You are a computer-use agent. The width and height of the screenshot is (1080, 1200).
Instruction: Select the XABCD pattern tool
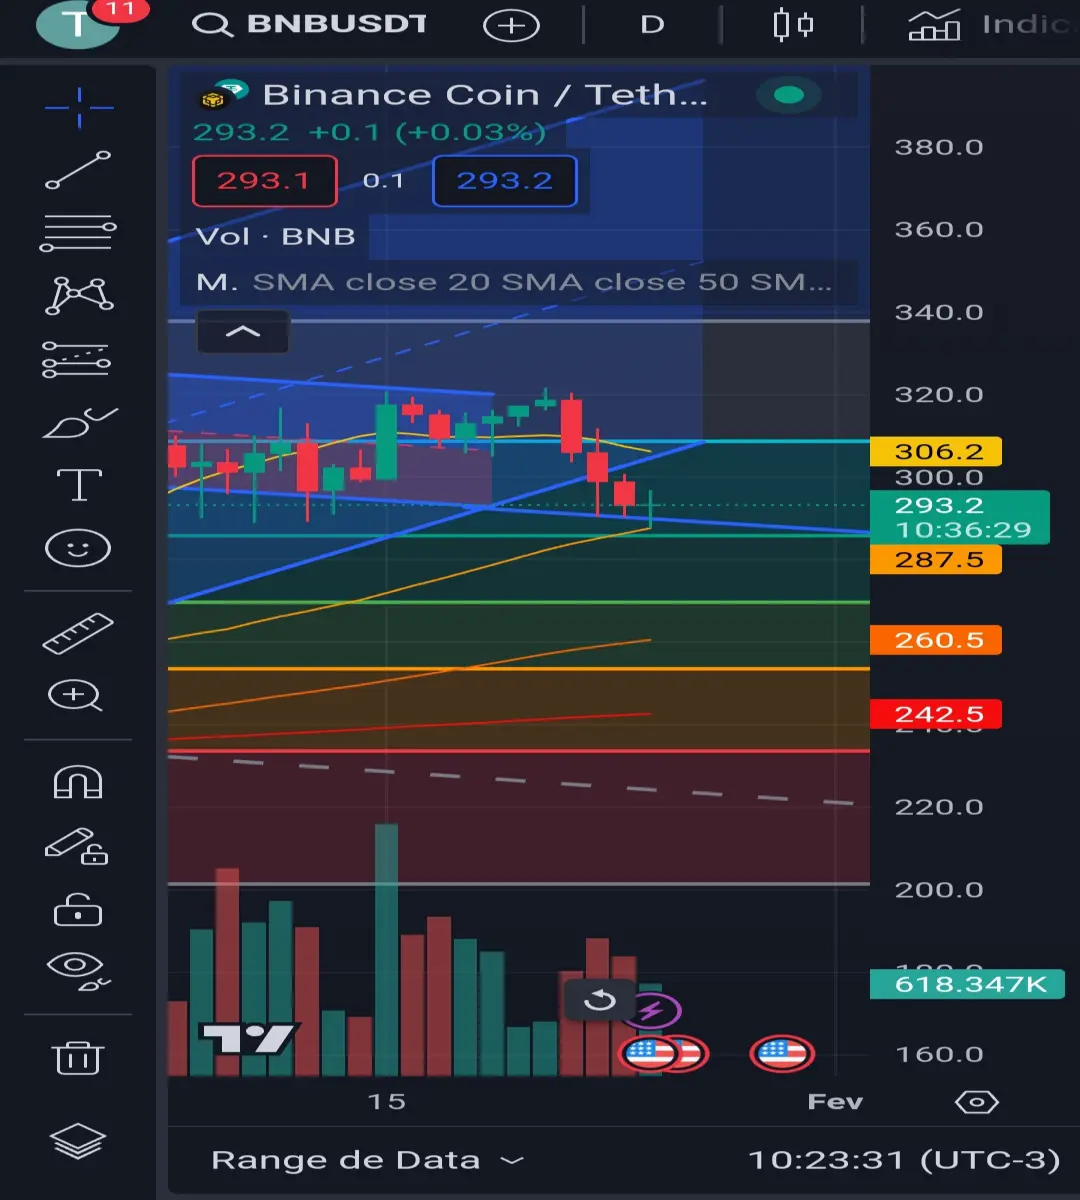[79, 295]
